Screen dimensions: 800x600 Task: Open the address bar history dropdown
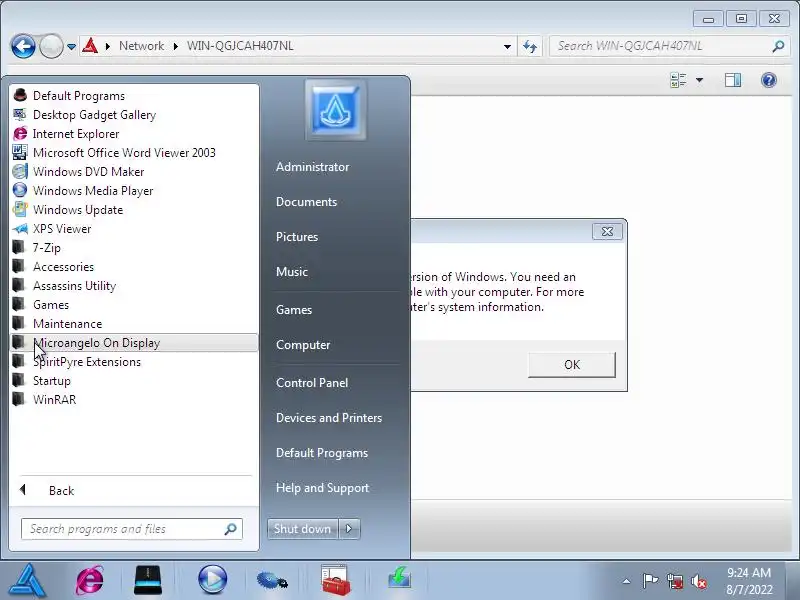pos(507,46)
